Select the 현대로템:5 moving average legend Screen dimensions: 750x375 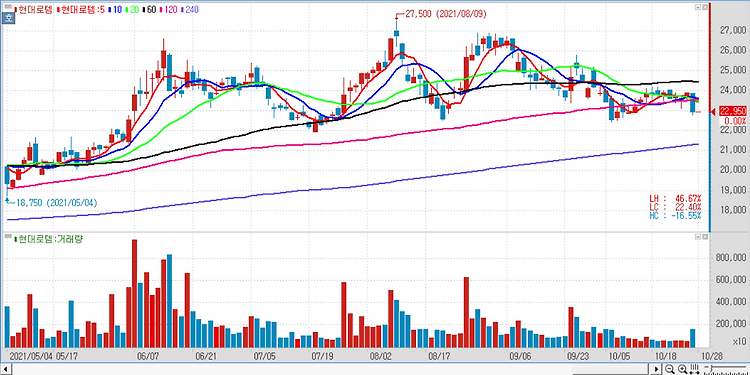[80, 10]
